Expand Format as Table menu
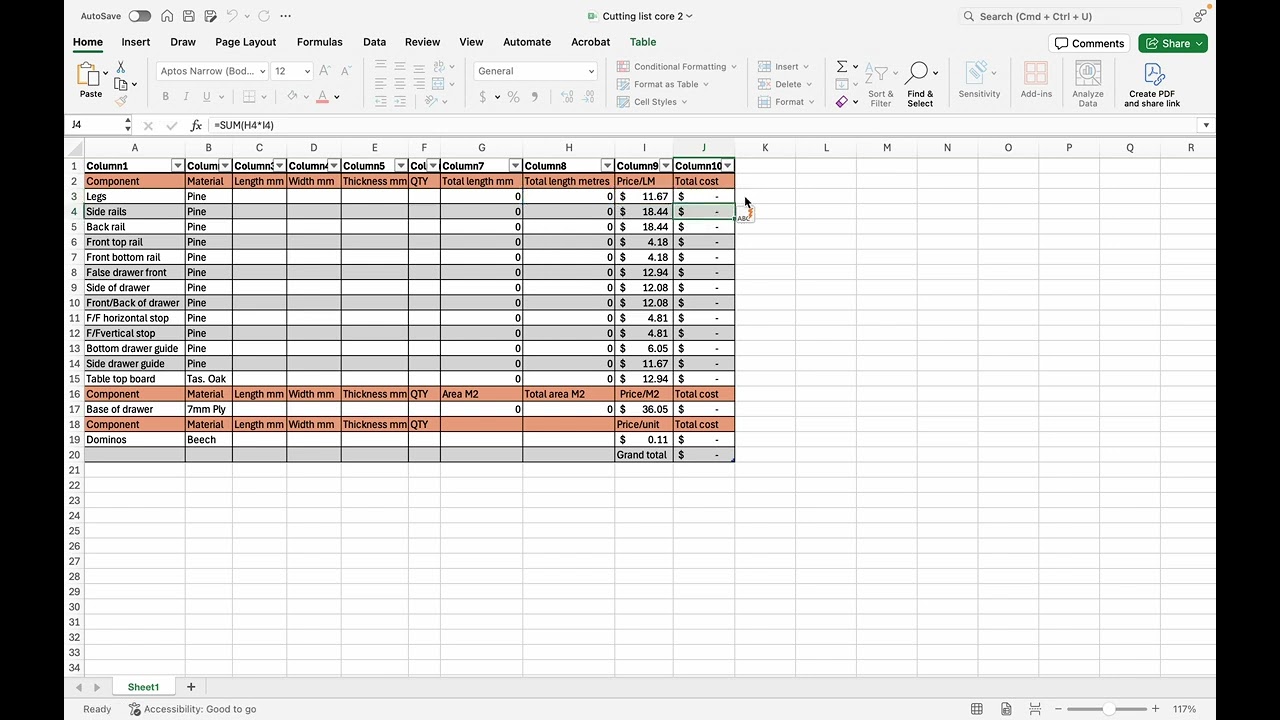 click(662, 84)
